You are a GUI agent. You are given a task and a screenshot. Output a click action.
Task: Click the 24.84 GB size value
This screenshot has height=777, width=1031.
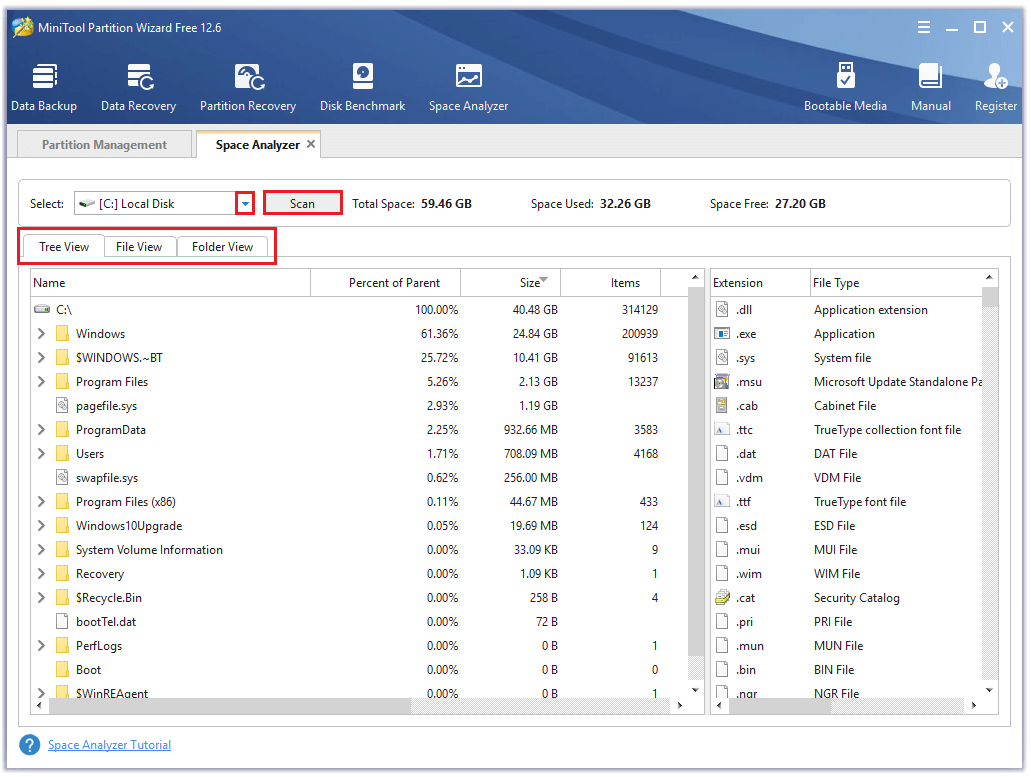click(535, 334)
